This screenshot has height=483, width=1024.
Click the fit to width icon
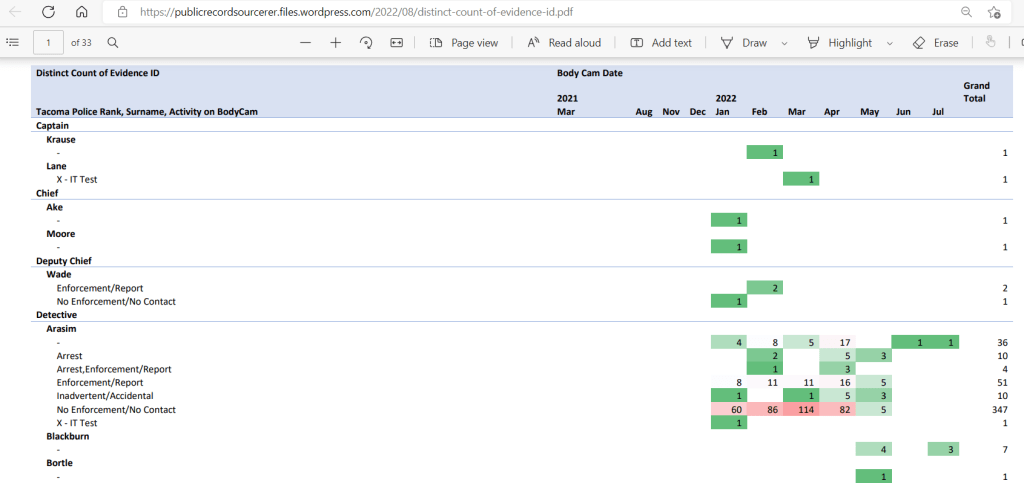click(x=397, y=43)
